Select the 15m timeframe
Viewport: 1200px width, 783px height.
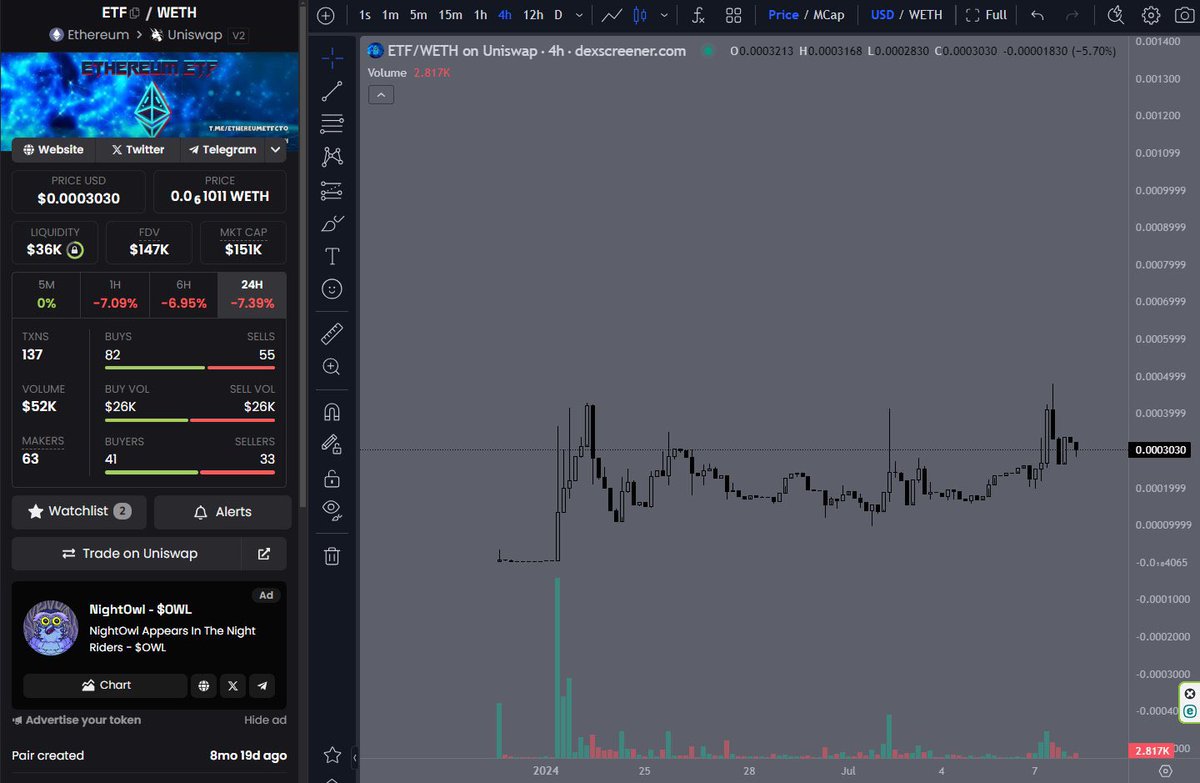pos(450,15)
